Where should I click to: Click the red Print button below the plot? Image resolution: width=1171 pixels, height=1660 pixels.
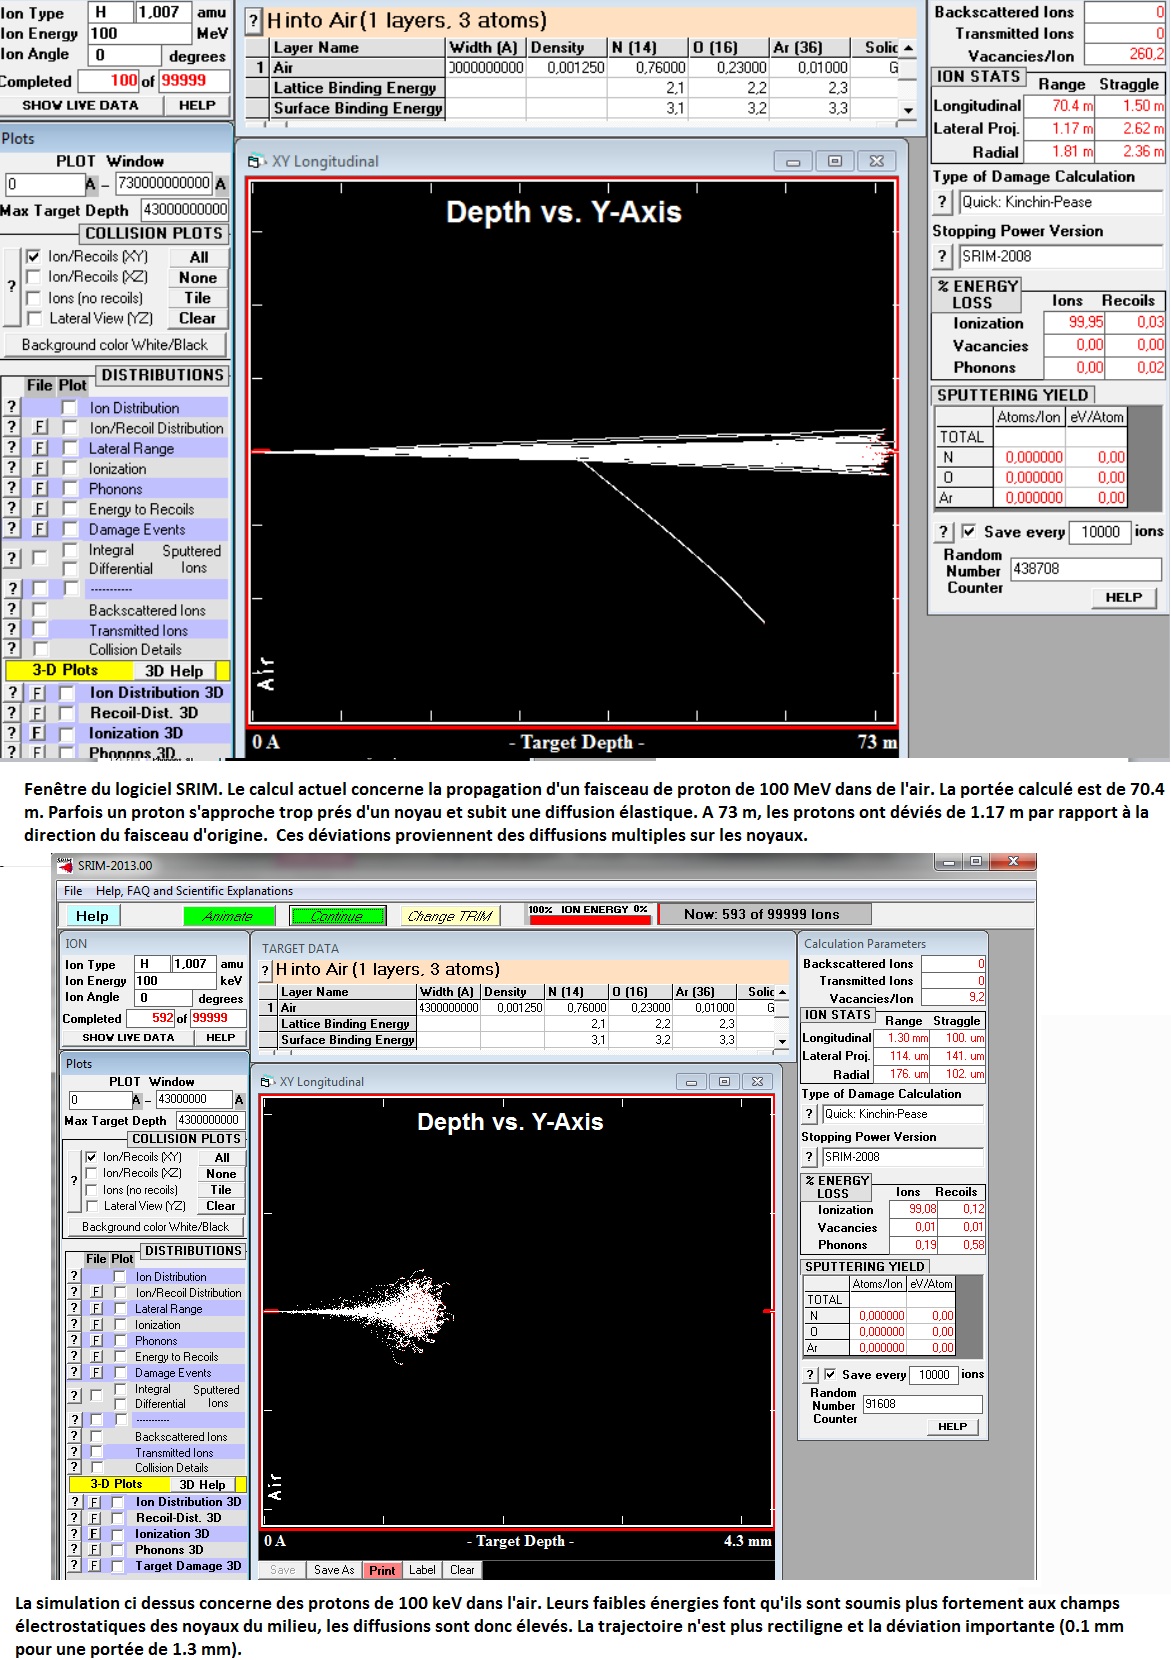click(x=382, y=1570)
